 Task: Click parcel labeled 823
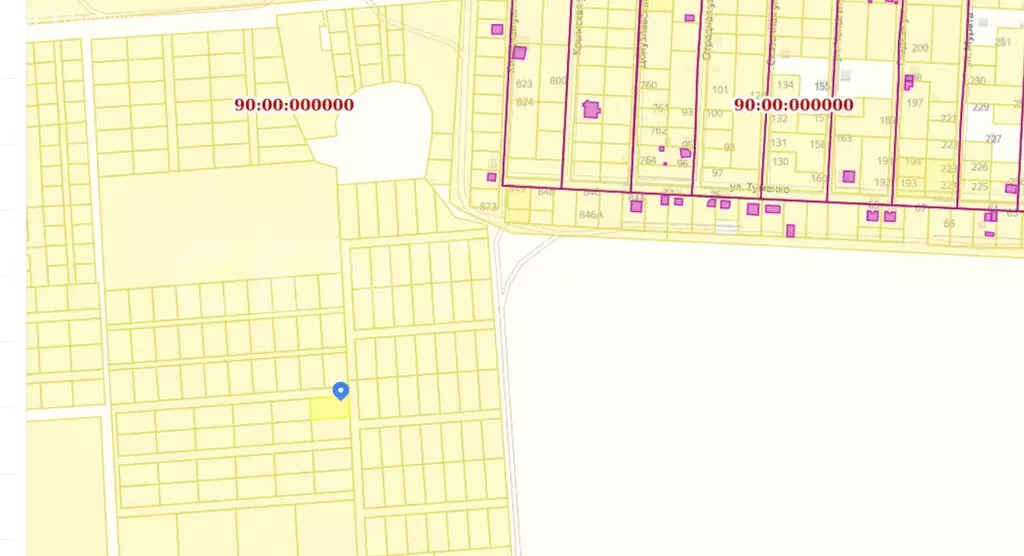tap(524, 85)
